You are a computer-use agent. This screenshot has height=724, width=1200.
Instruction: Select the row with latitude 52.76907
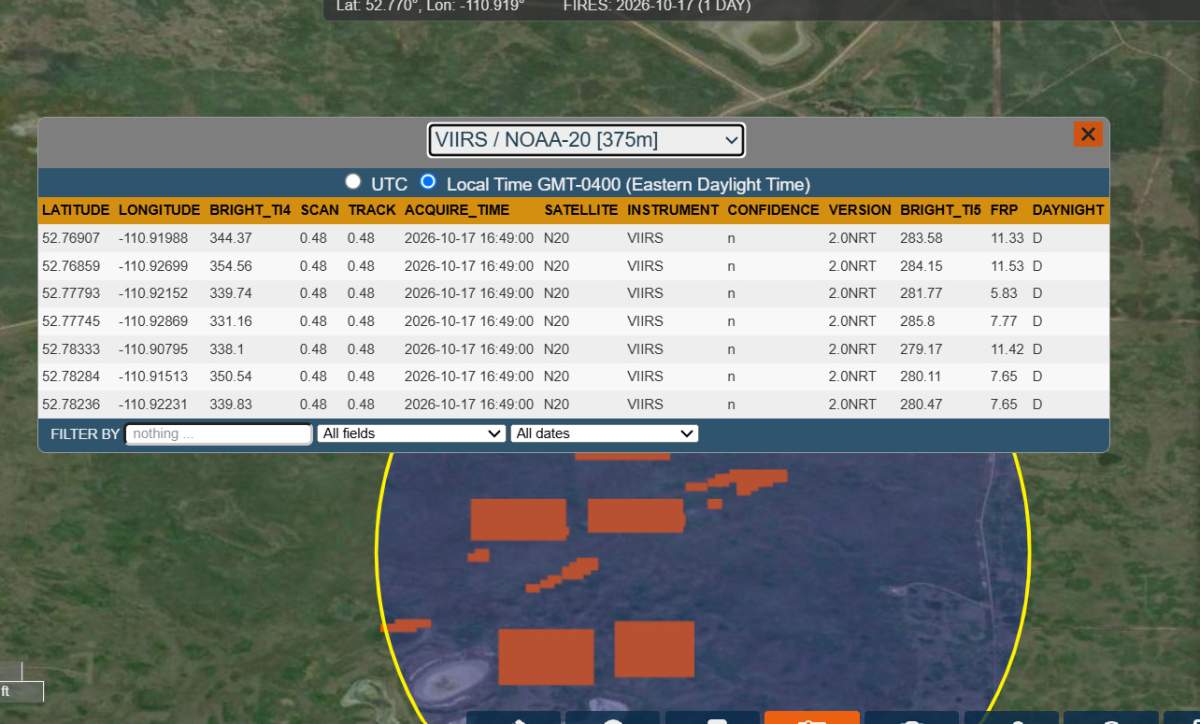pos(573,238)
